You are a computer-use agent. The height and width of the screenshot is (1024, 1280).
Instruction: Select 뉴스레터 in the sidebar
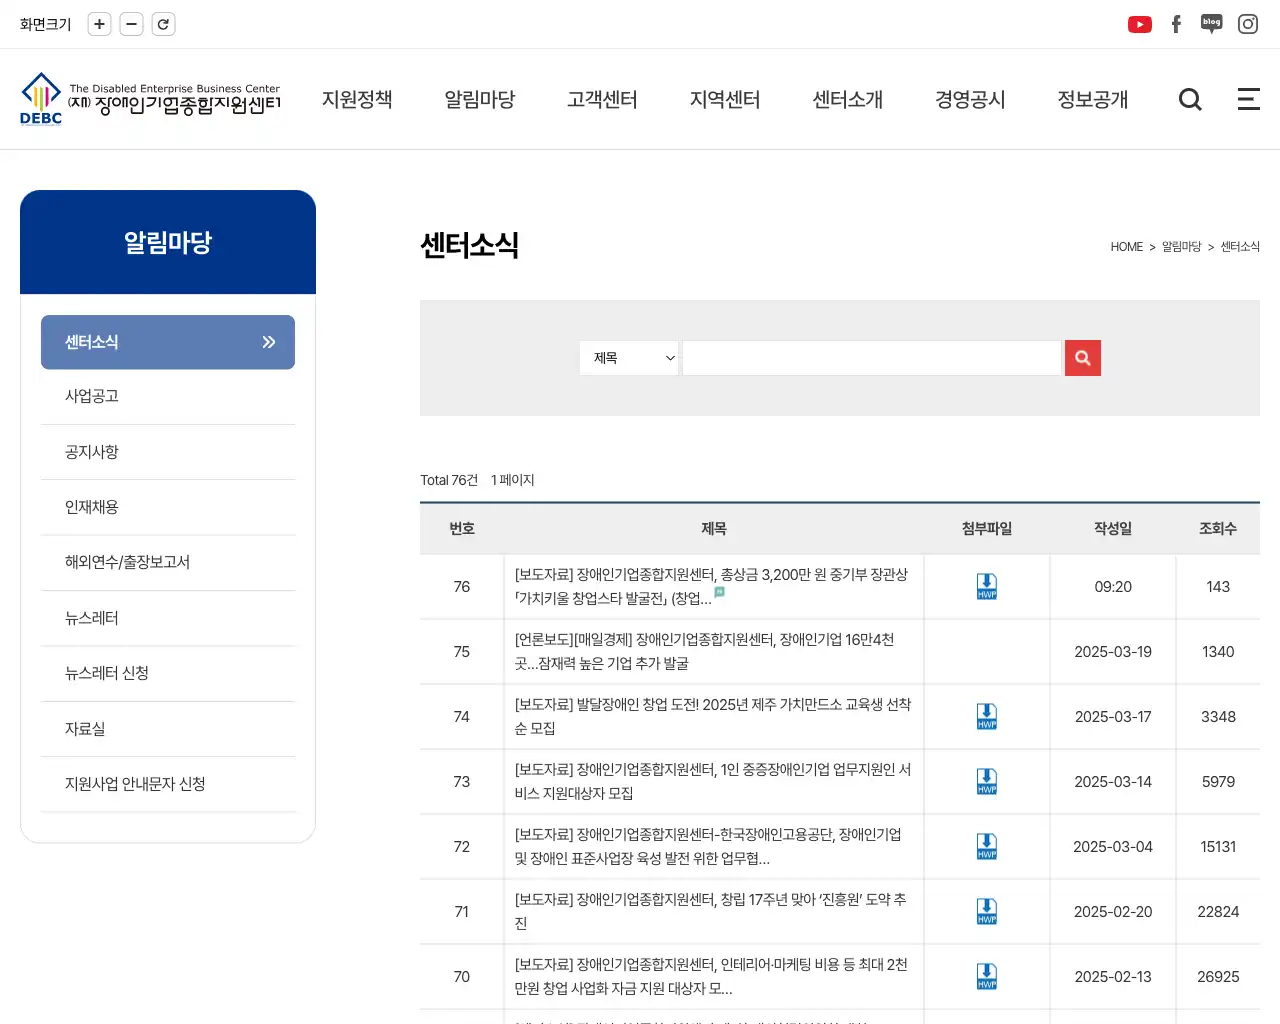pos(168,618)
